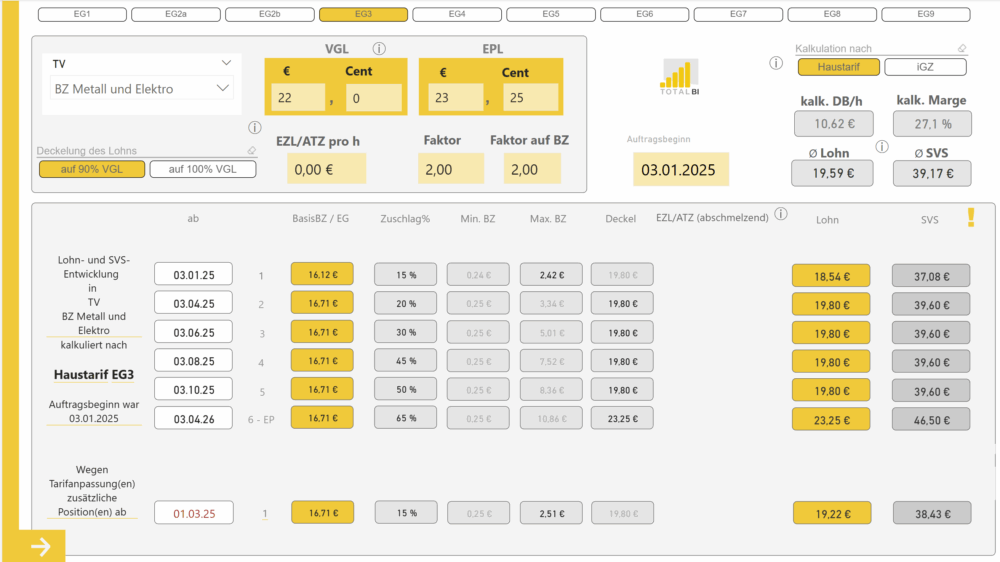Screen dimensions: 1000x562
Task: Switch calculation to iGZ
Action: tap(925, 67)
